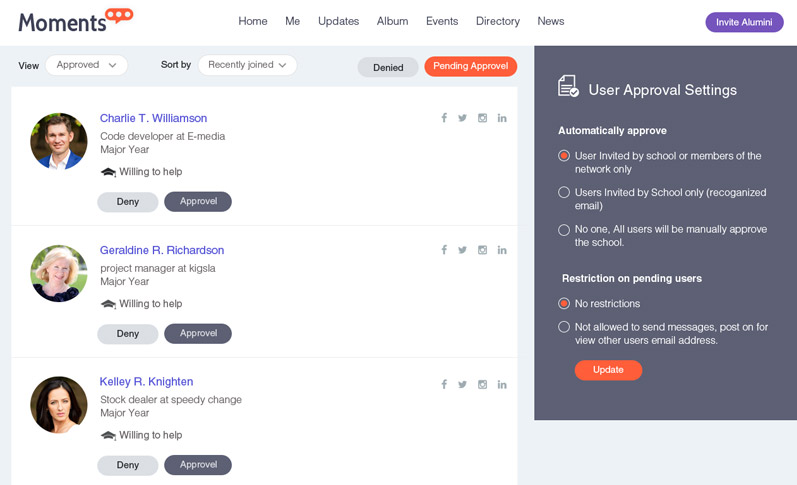The image size is (797, 485).
Task: Select 'No one, All users manually approve' option
Action: 564,230
